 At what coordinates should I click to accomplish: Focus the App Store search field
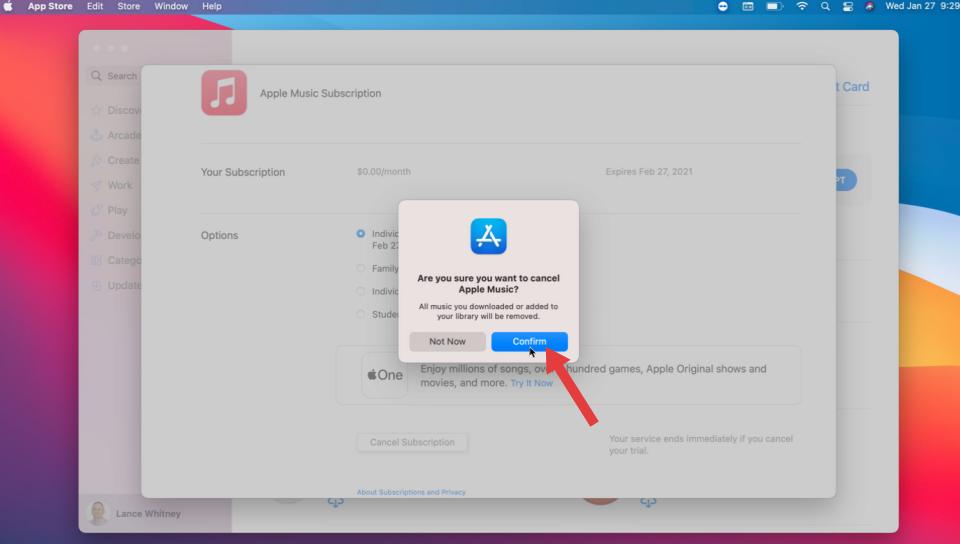pyautogui.click(x=116, y=76)
